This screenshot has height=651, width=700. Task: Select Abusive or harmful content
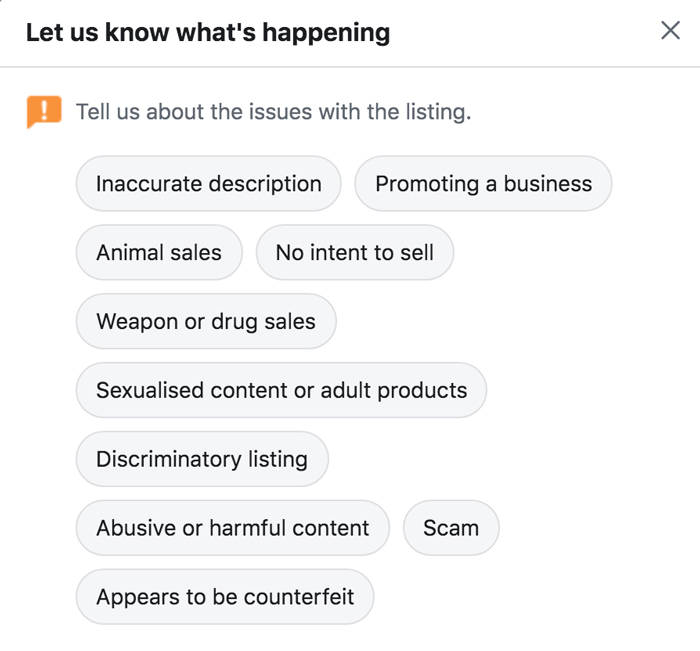232,528
